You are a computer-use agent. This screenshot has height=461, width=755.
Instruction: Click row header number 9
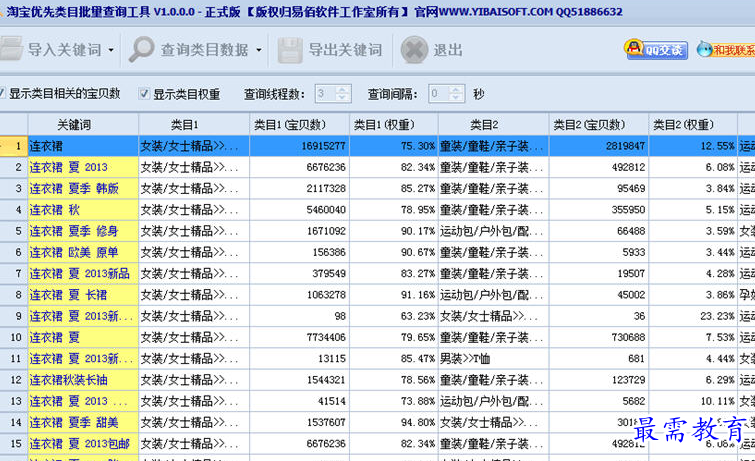click(x=13, y=316)
